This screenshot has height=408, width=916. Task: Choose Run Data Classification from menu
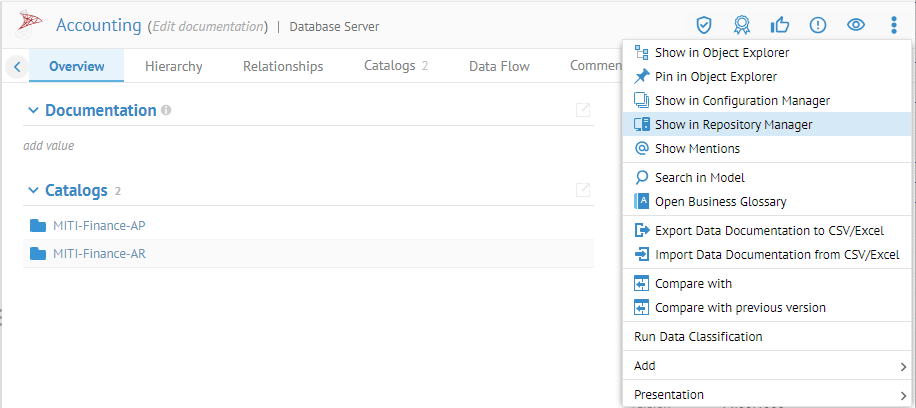point(698,337)
